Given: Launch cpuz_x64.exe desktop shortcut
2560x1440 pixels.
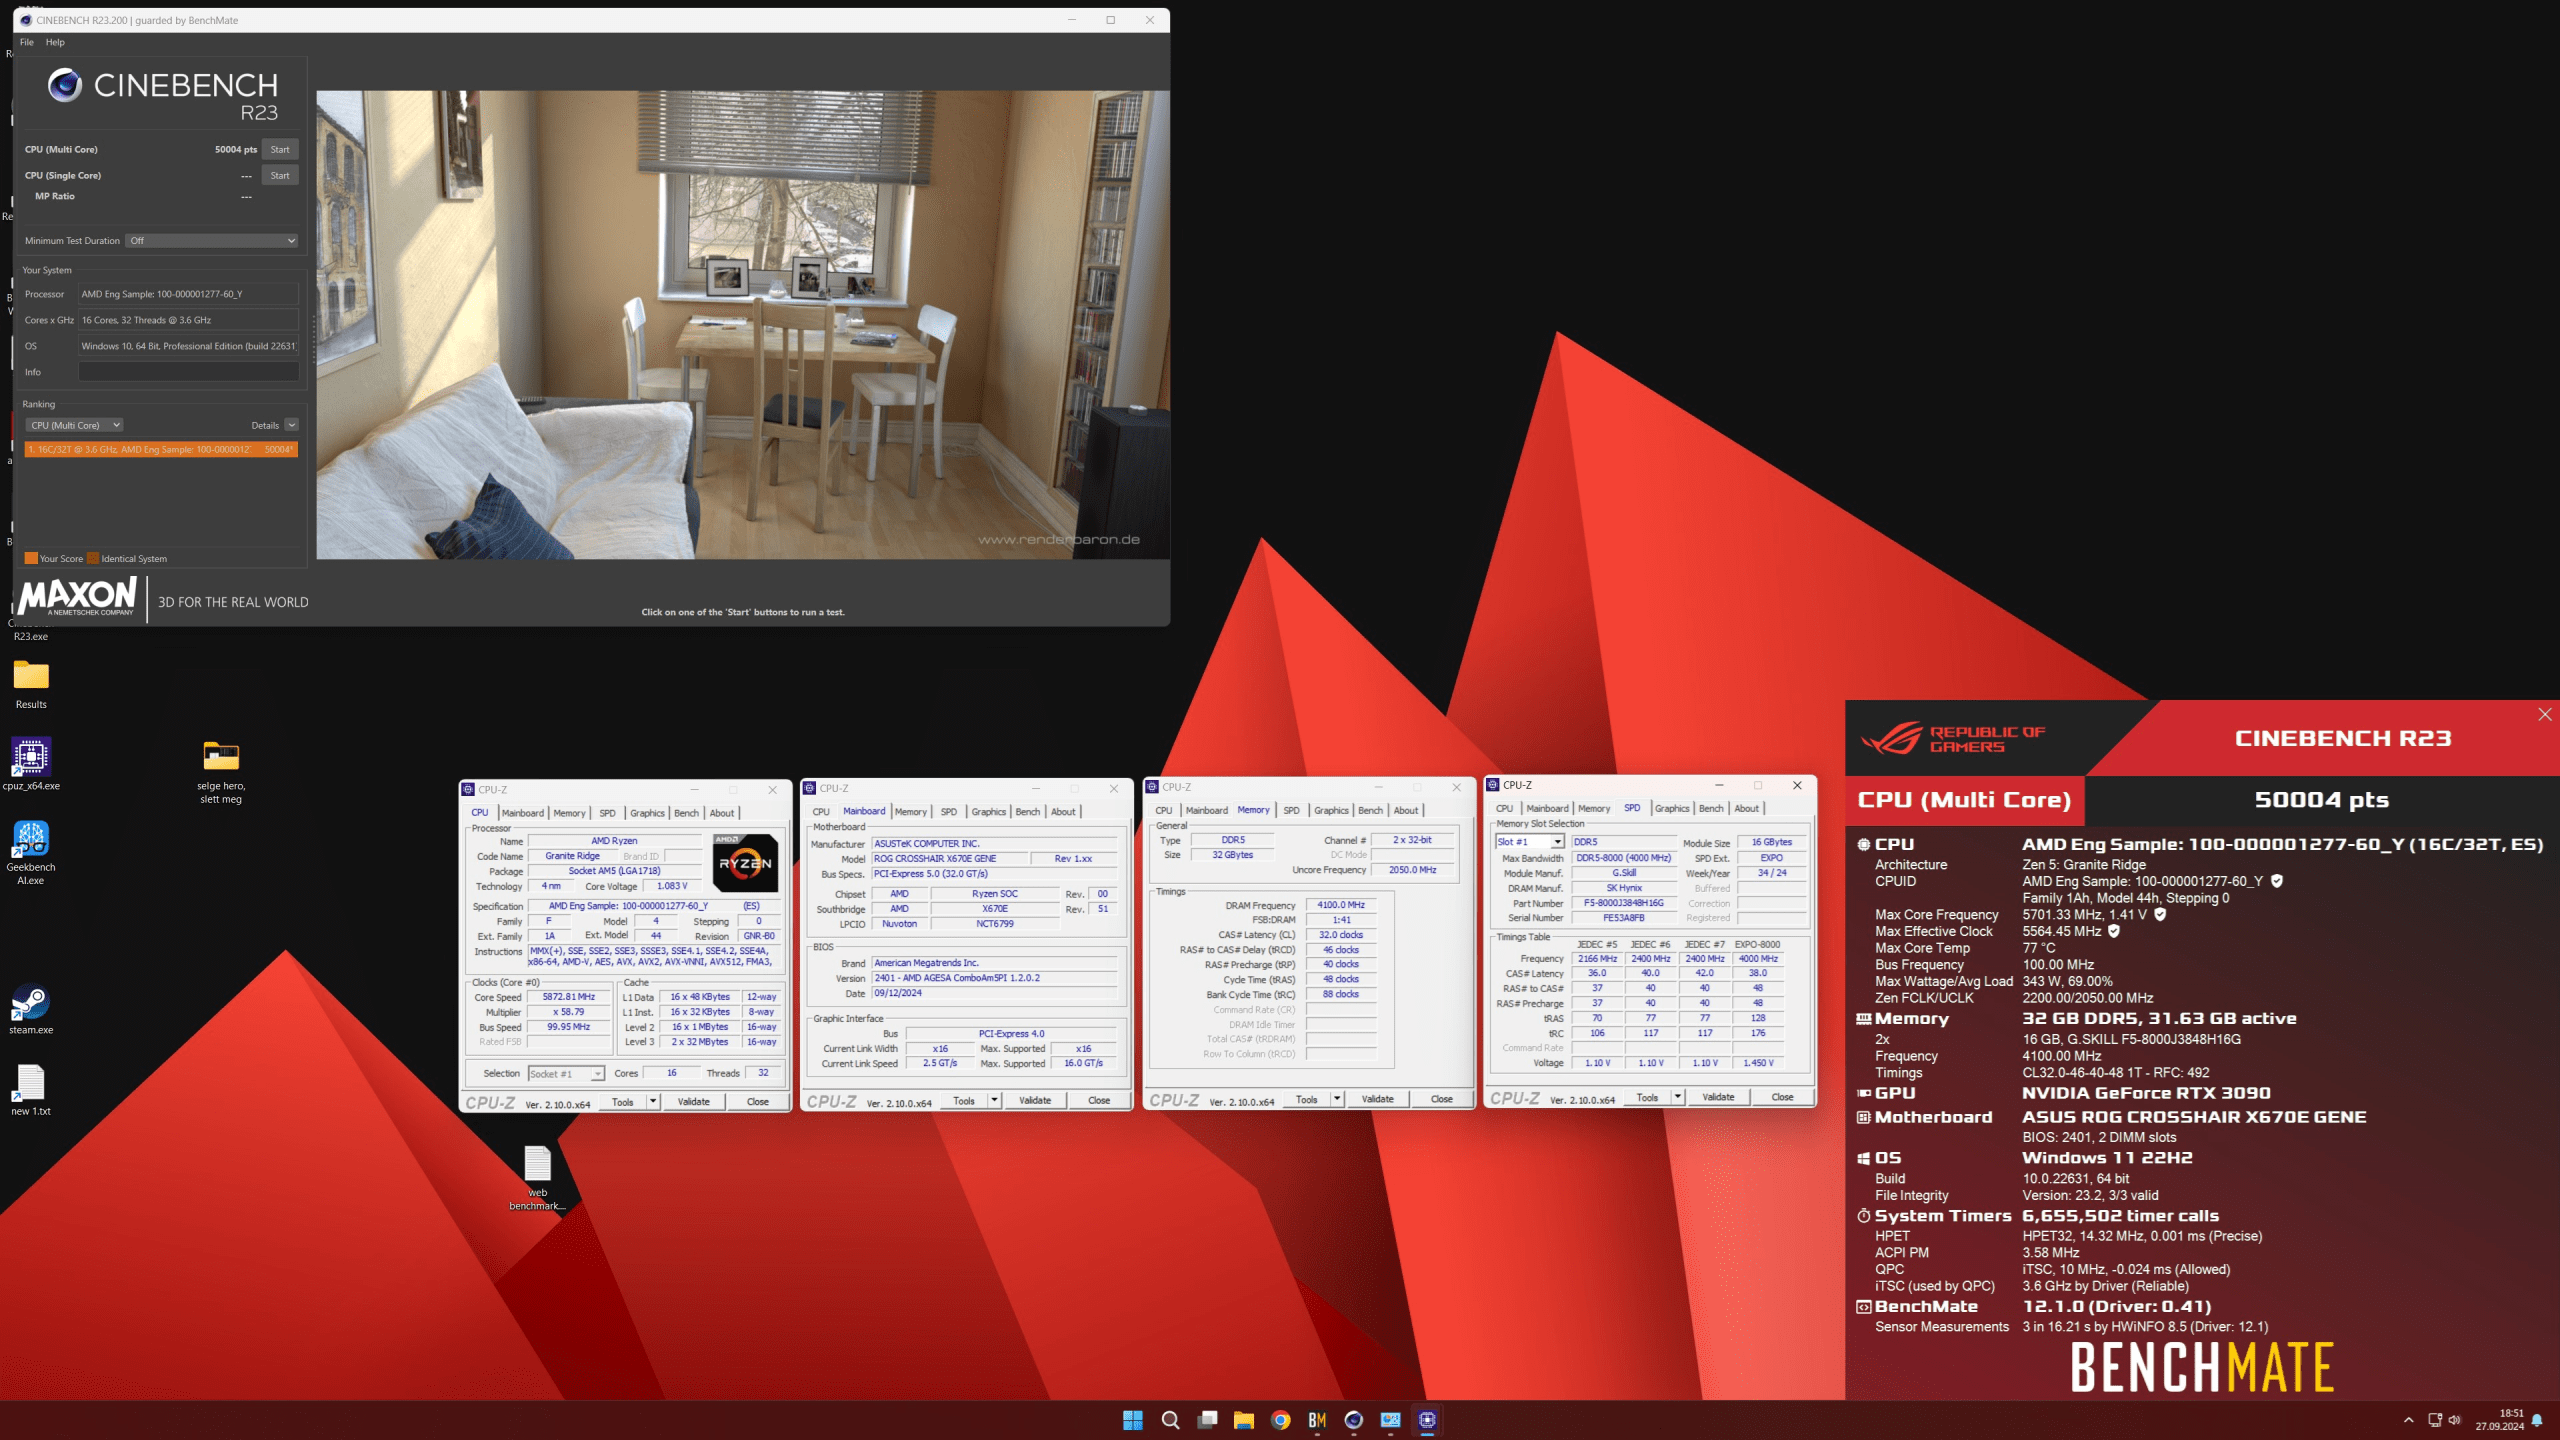Looking at the screenshot, I should click(31, 764).
